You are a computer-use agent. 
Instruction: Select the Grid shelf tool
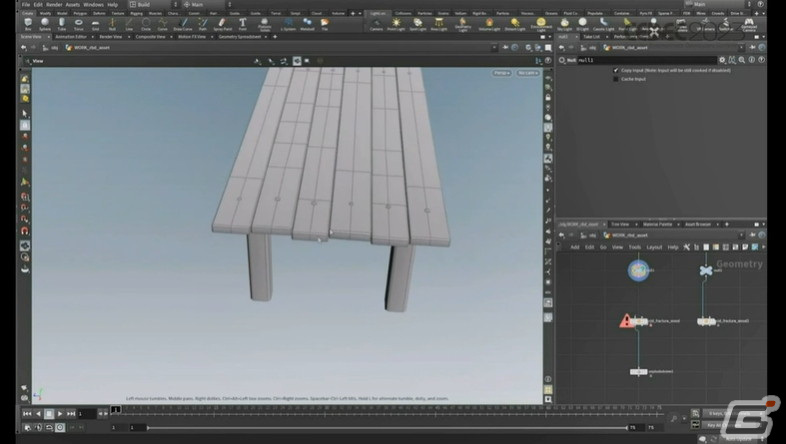click(95, 24)
